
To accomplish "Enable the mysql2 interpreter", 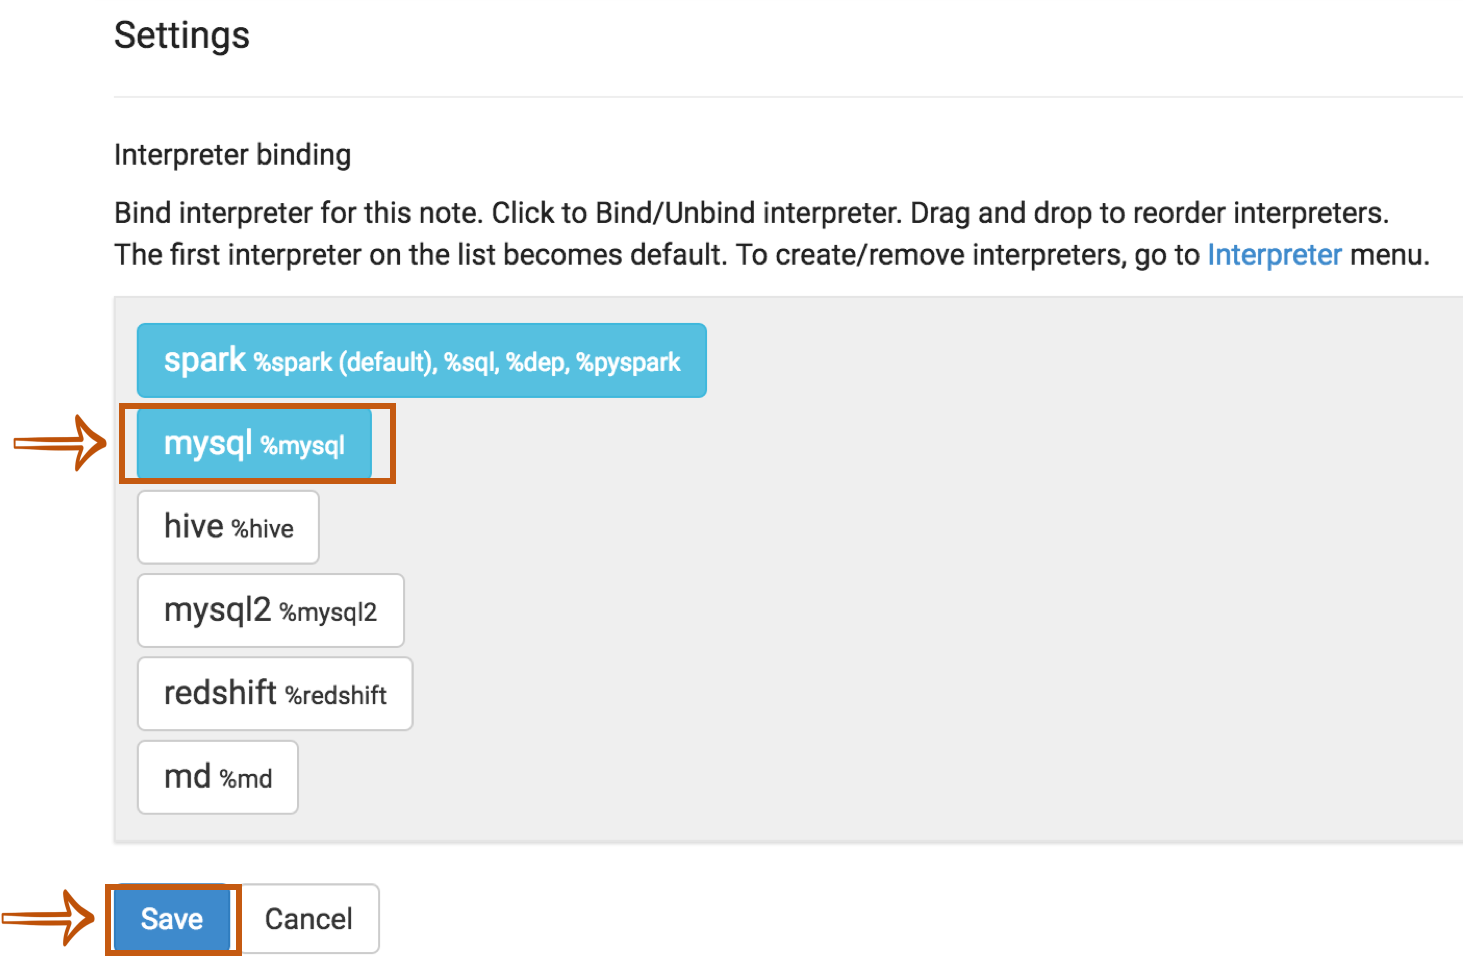I will tap(270, 610).
